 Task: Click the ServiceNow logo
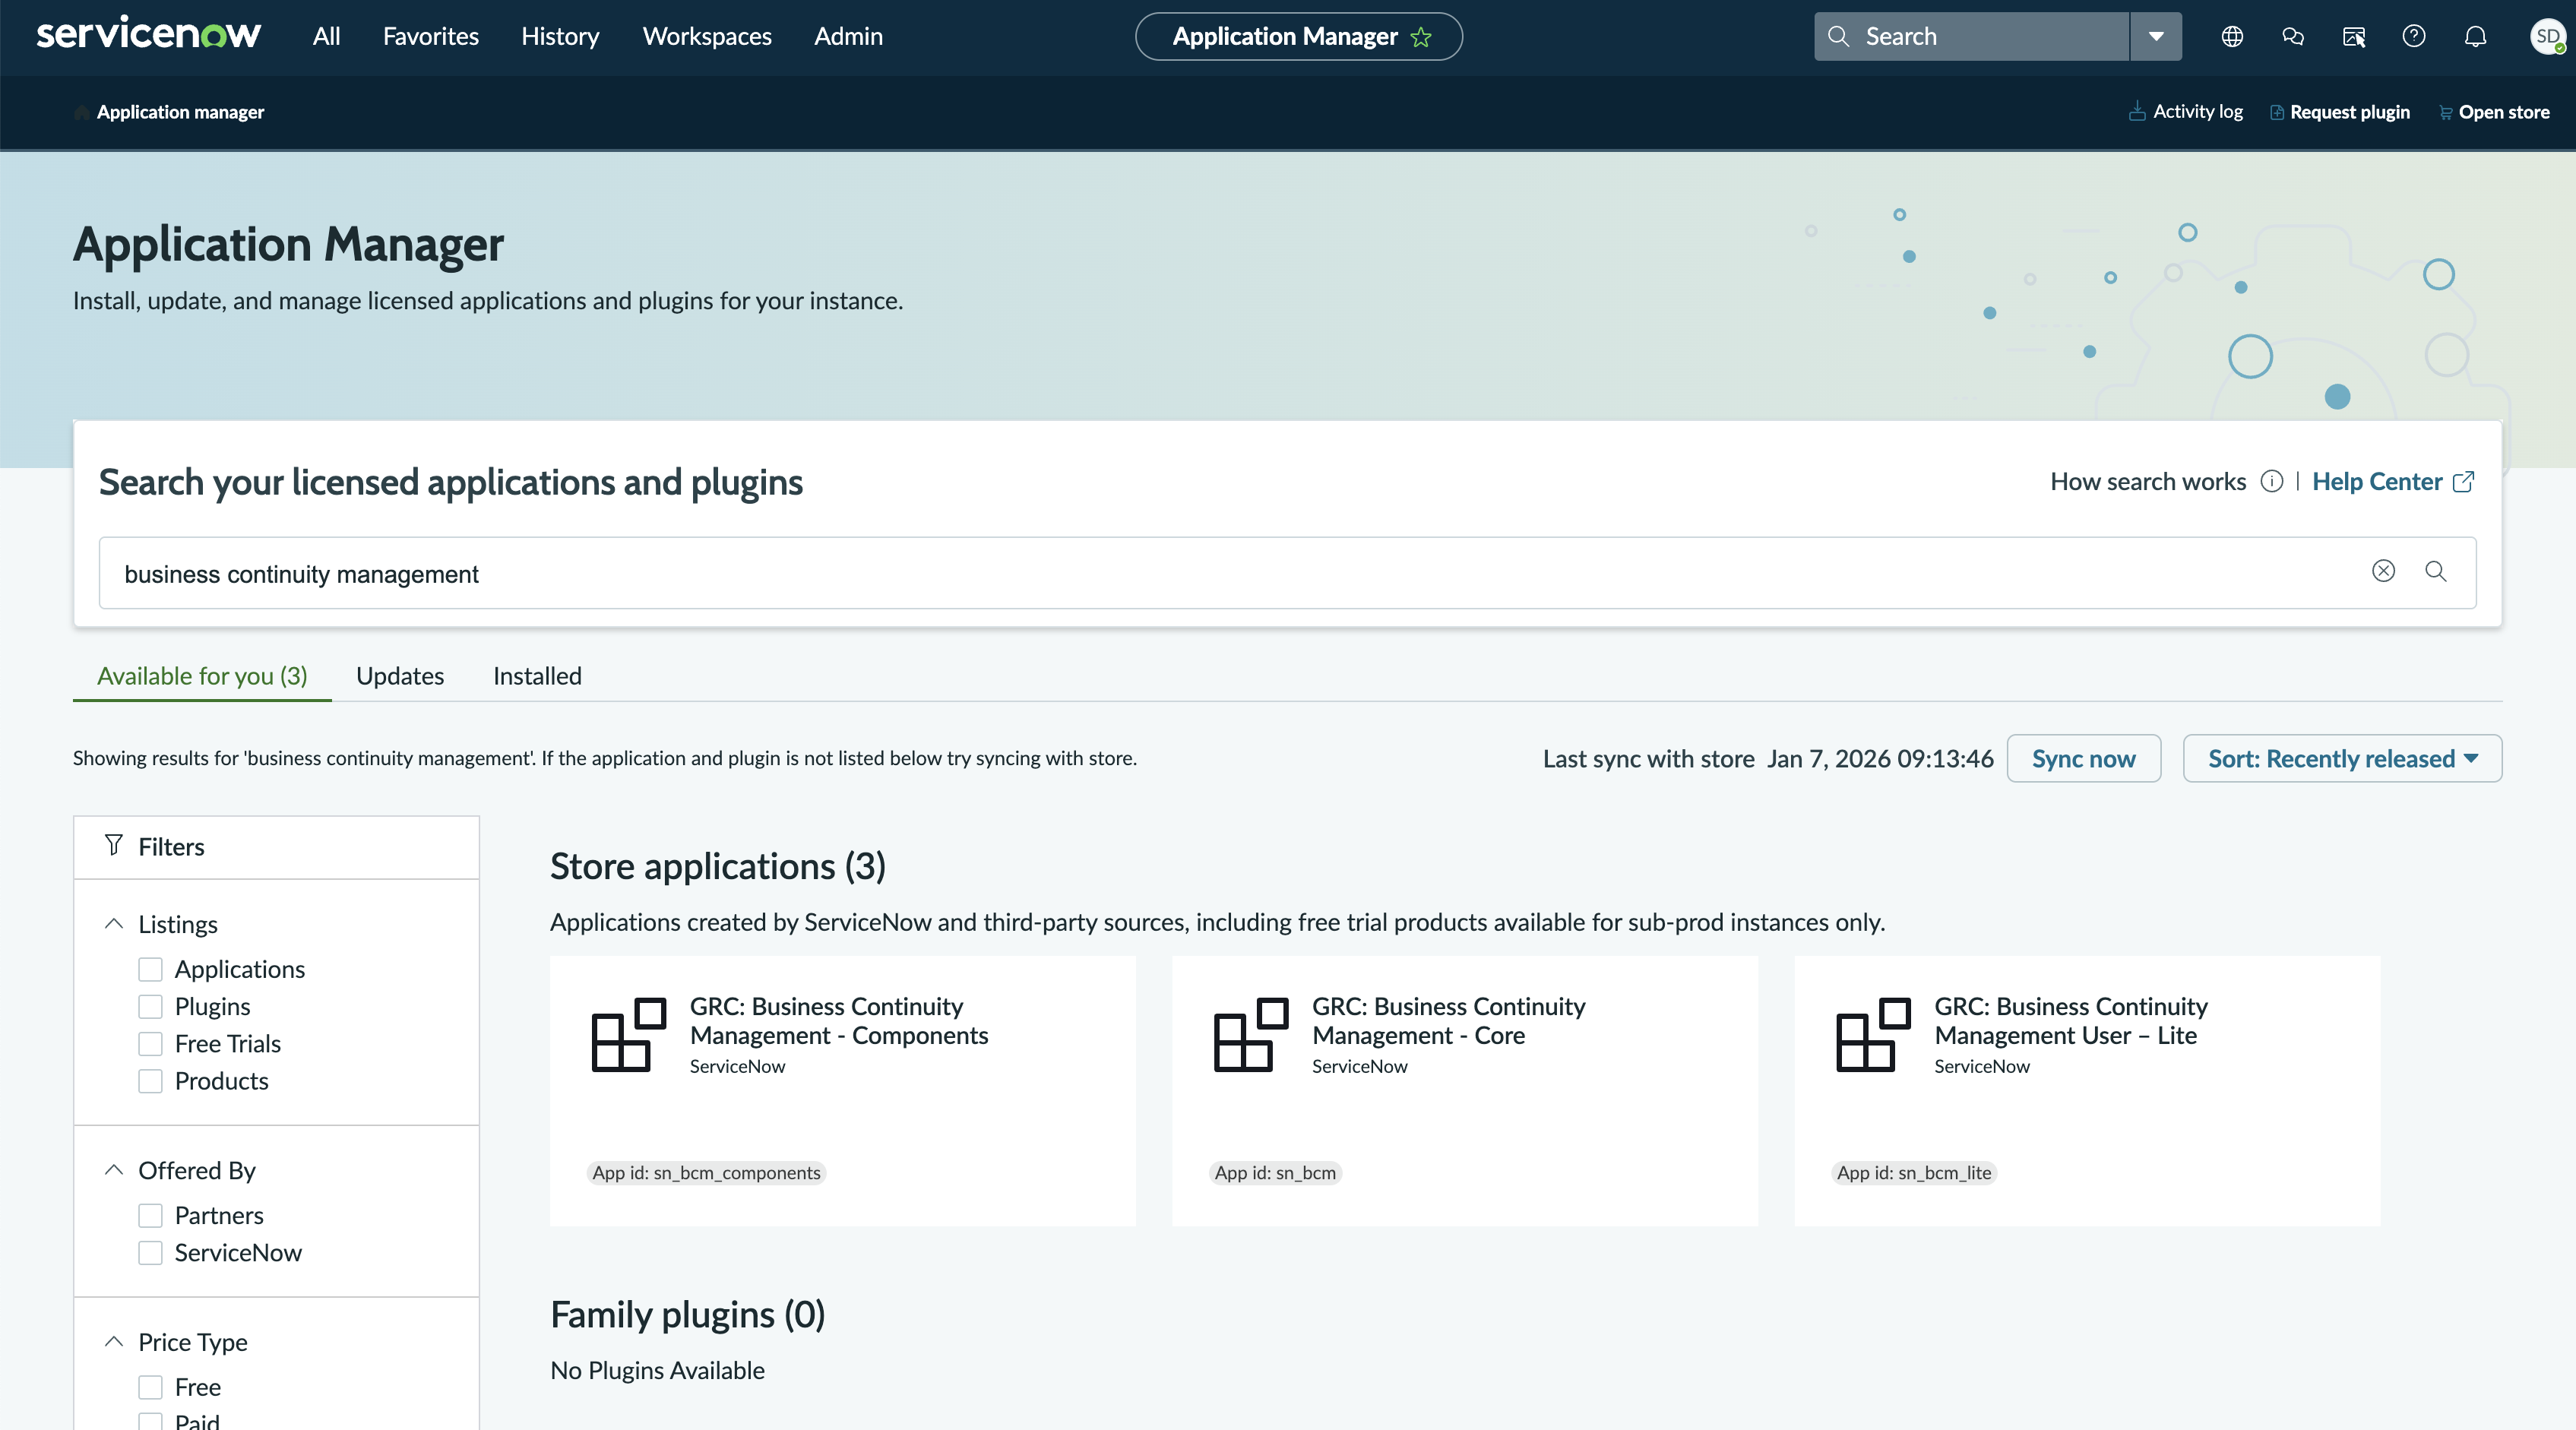[x=148, y=34]
